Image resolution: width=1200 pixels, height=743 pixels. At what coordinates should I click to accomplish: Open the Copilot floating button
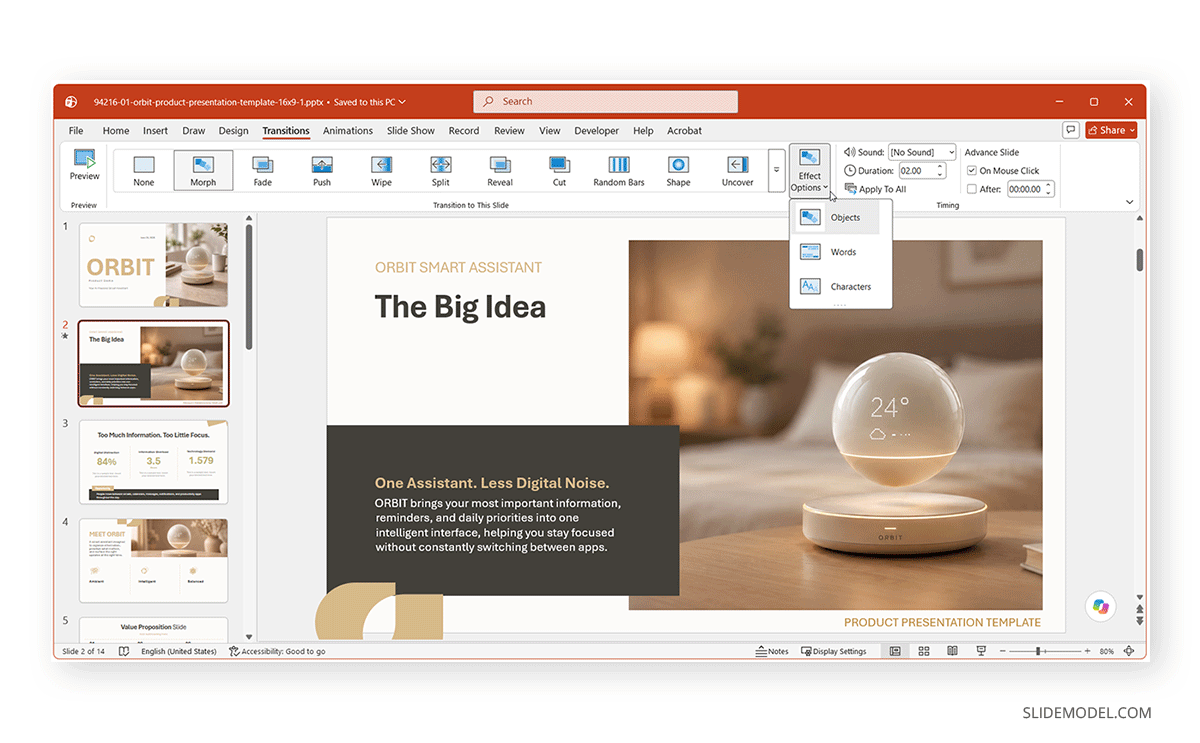coord(1101,606)
